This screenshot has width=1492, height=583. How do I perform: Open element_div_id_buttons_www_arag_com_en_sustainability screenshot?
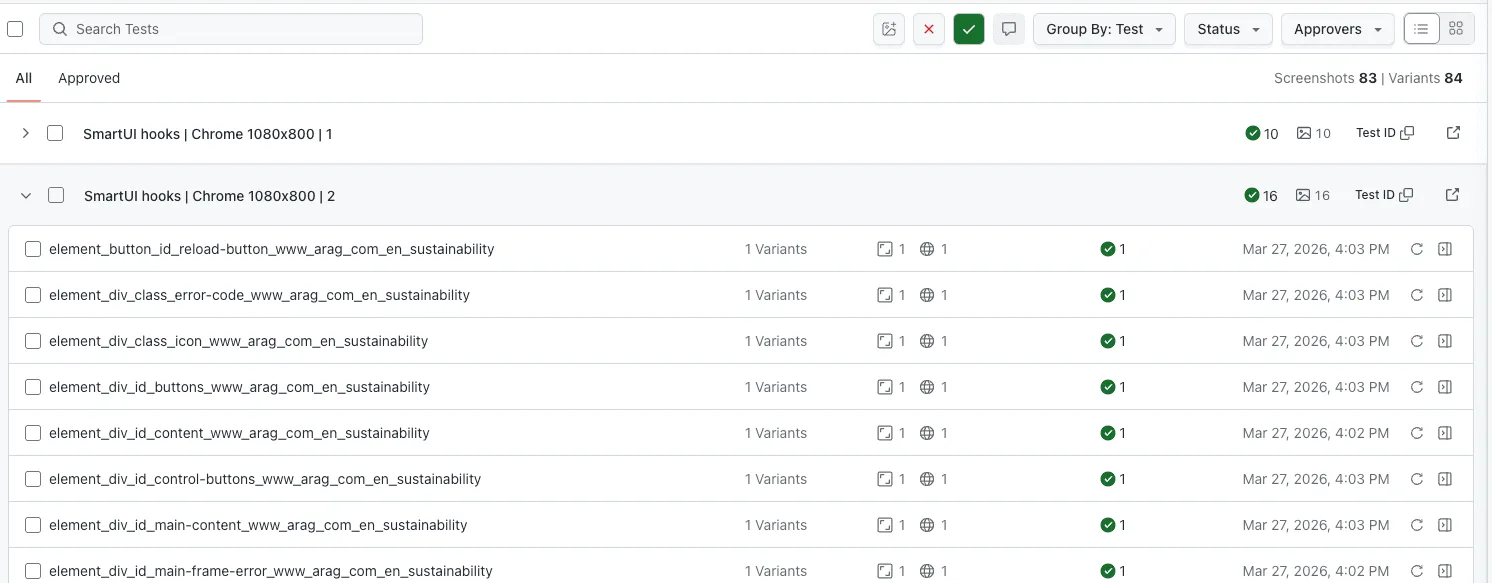pyautogui.click(x=239, y=387)
